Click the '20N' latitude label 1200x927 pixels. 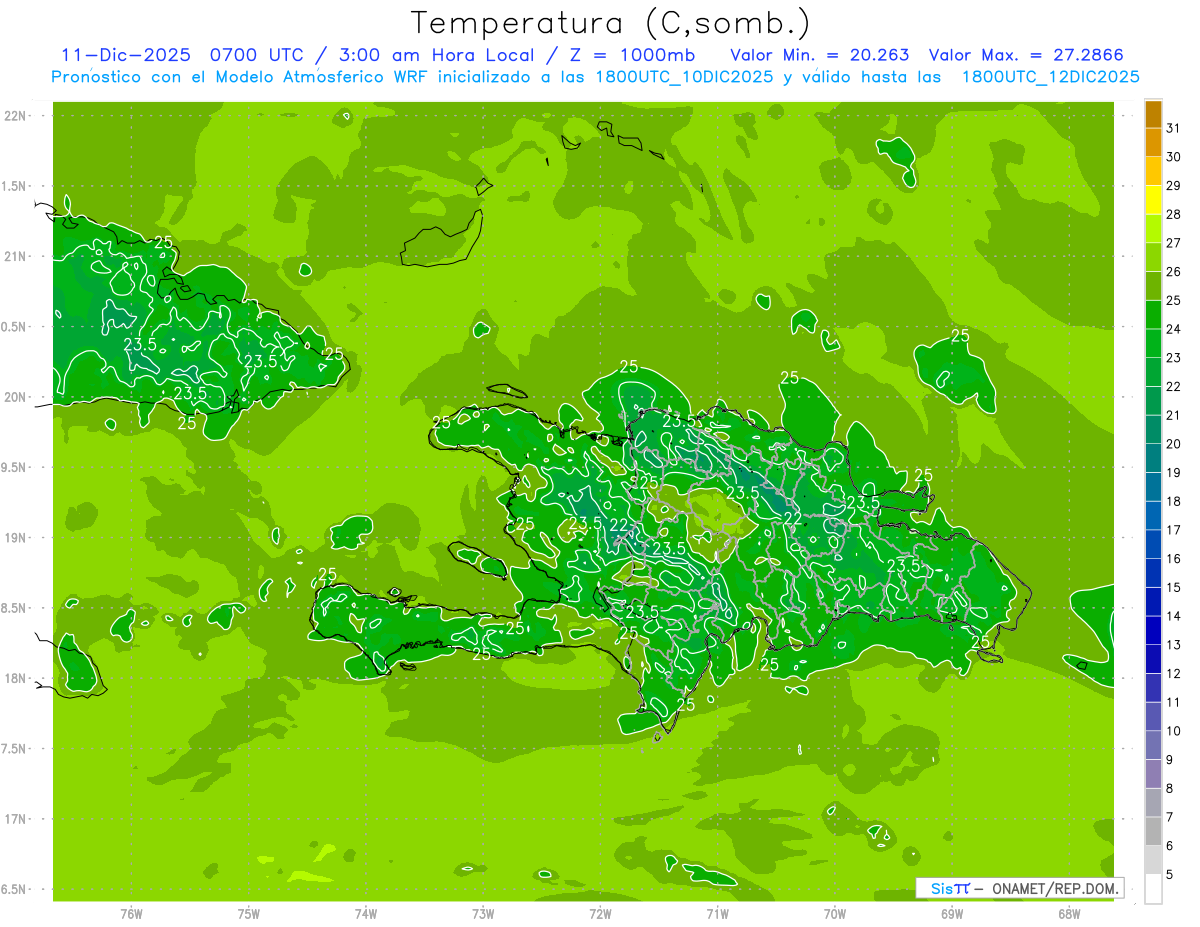16,397
